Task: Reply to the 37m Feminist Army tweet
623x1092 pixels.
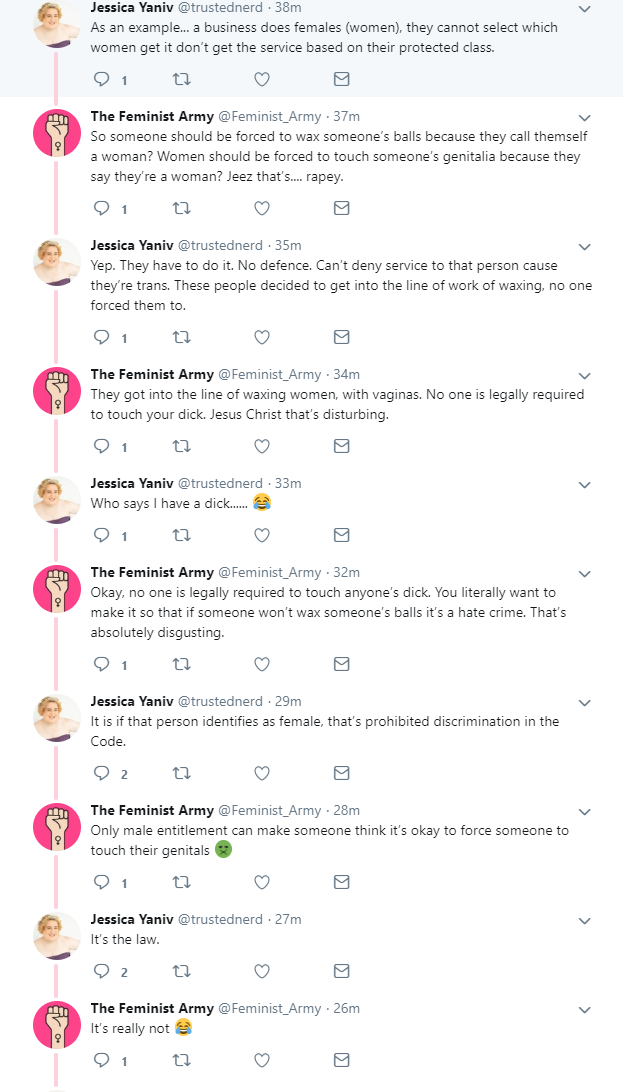Action: 102,208
